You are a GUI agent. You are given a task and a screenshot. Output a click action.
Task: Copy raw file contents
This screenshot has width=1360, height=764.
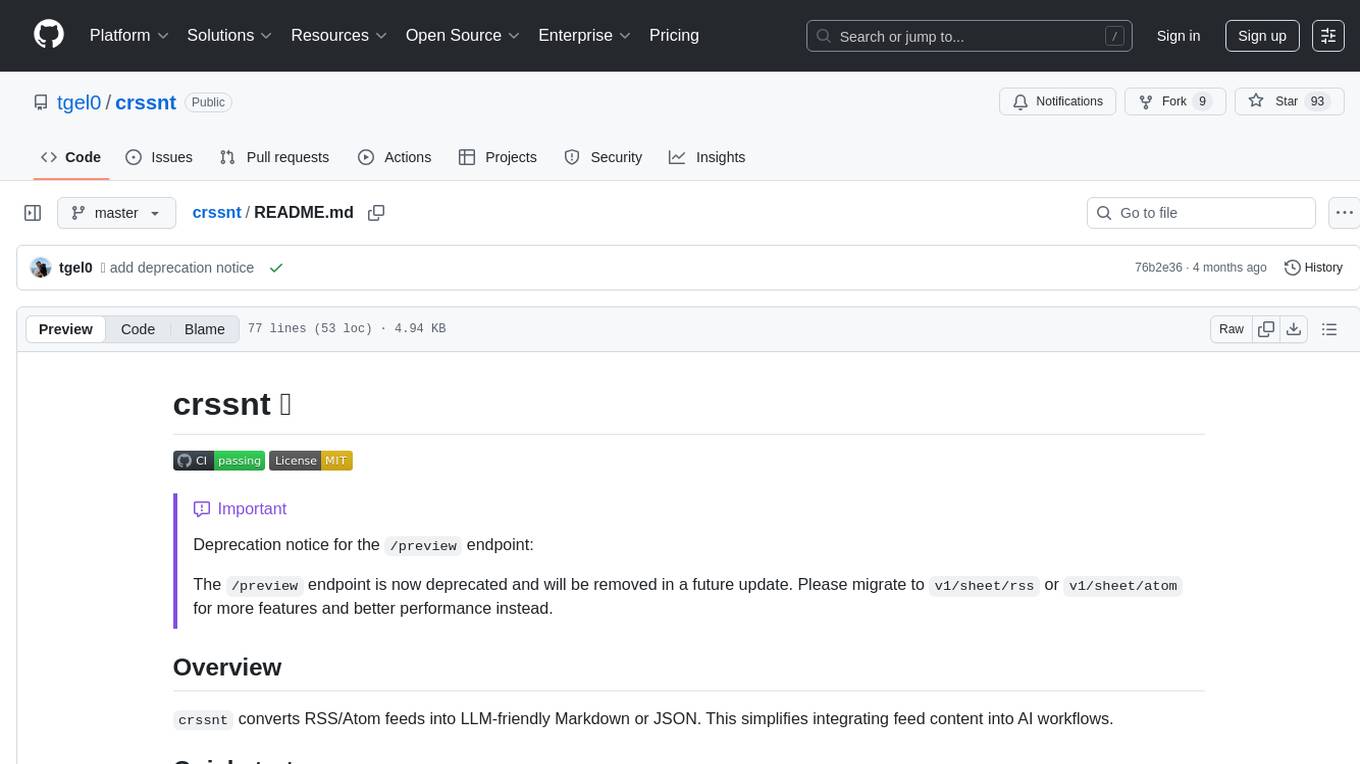1266,329
